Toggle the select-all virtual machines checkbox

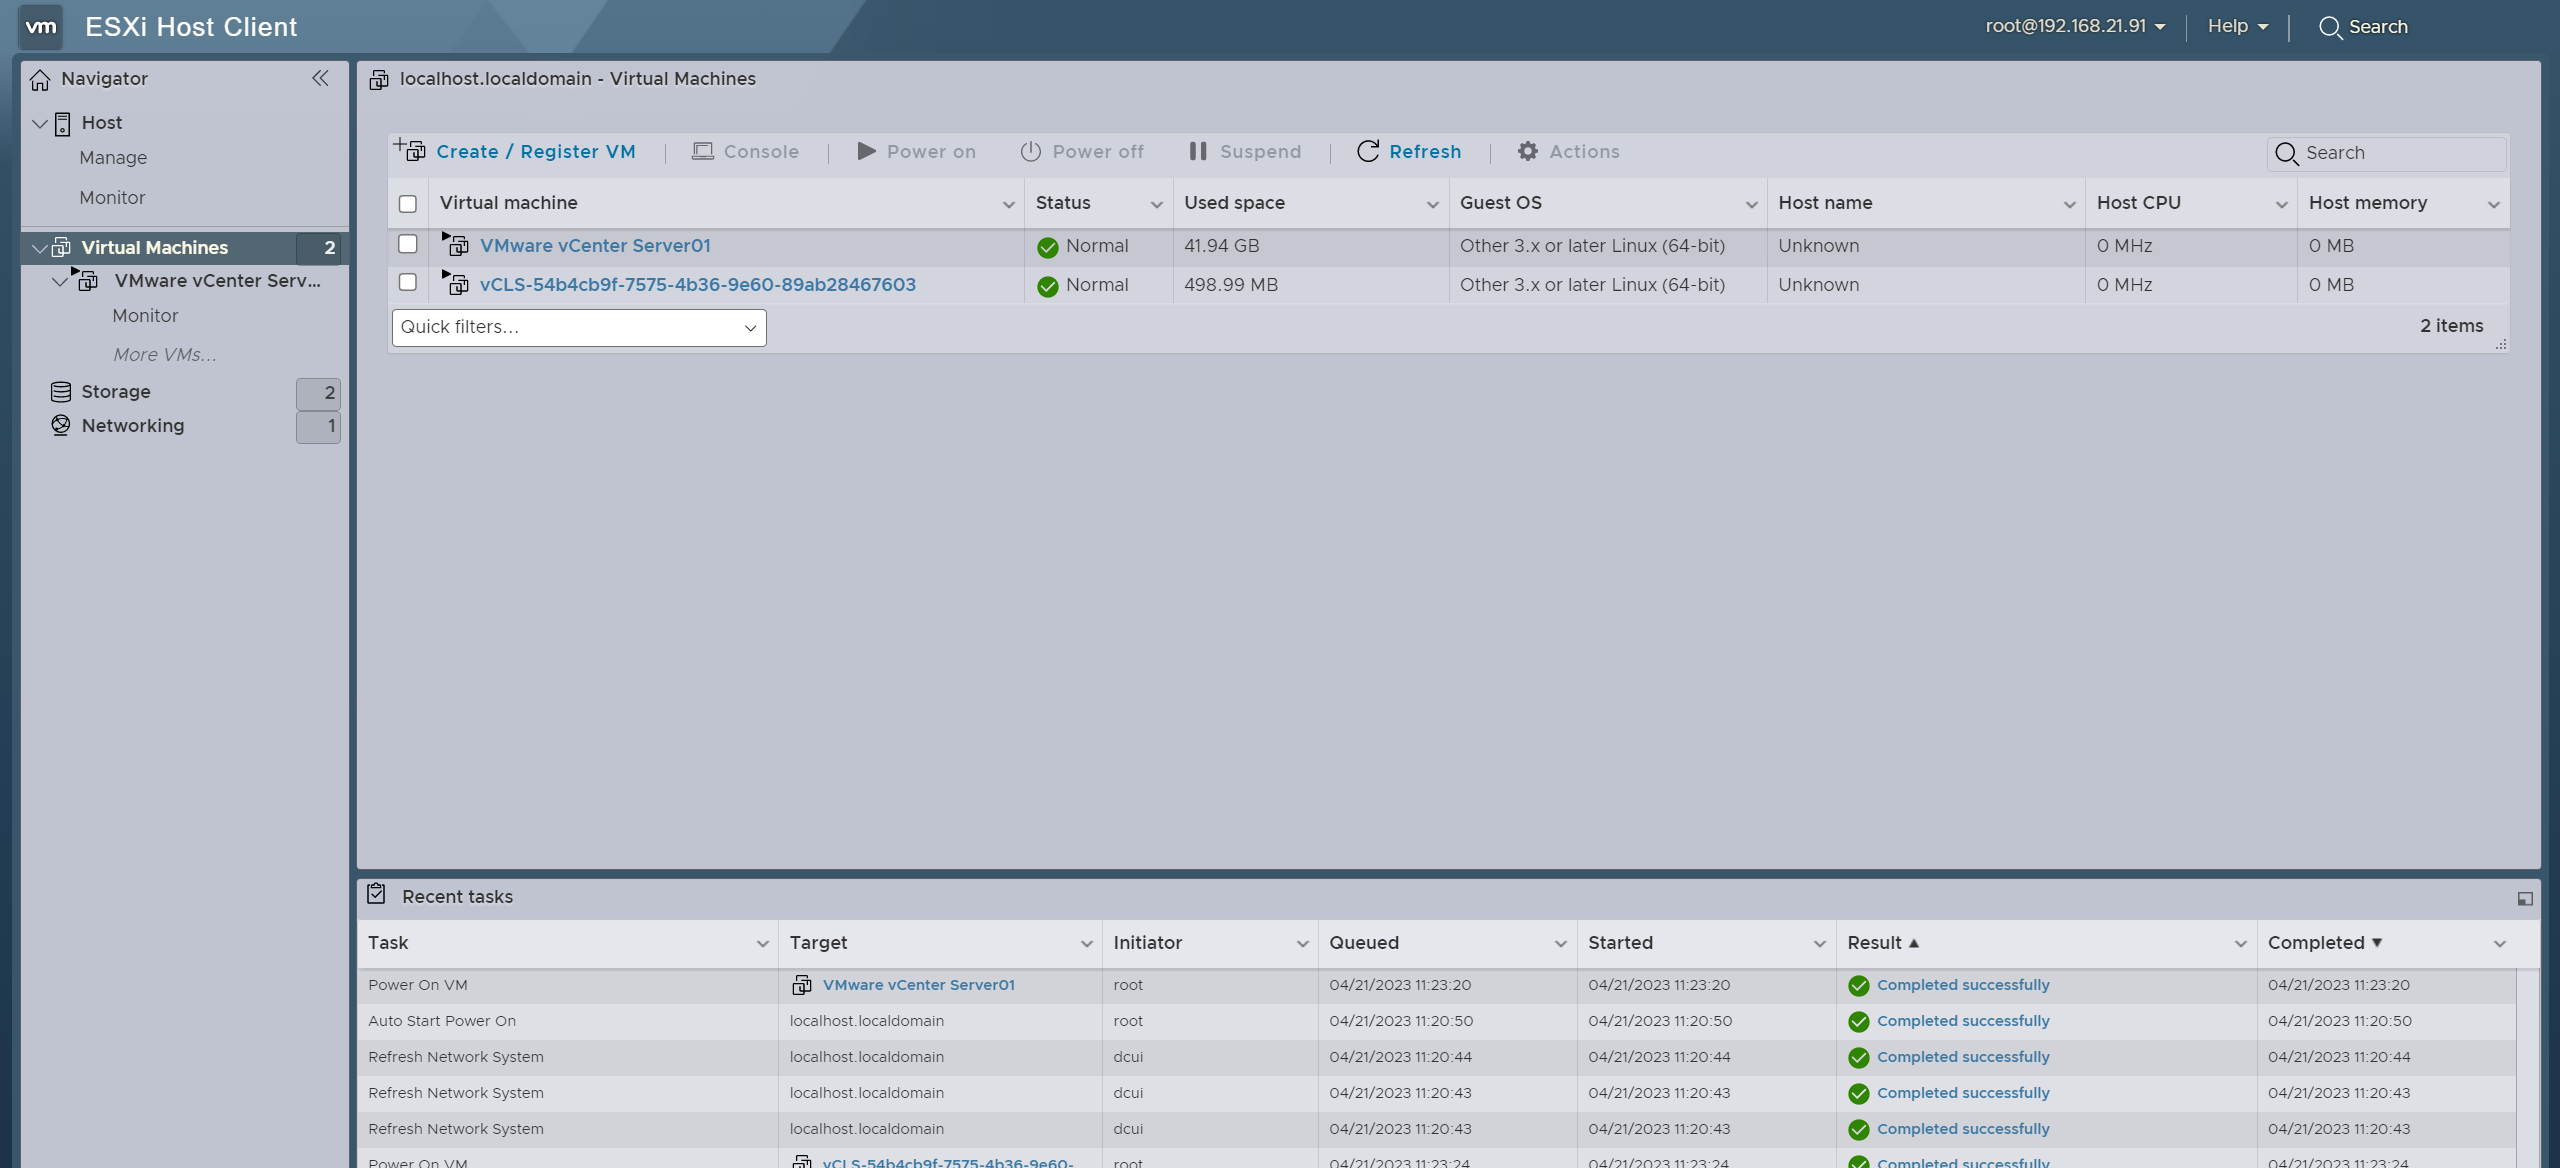408,204
